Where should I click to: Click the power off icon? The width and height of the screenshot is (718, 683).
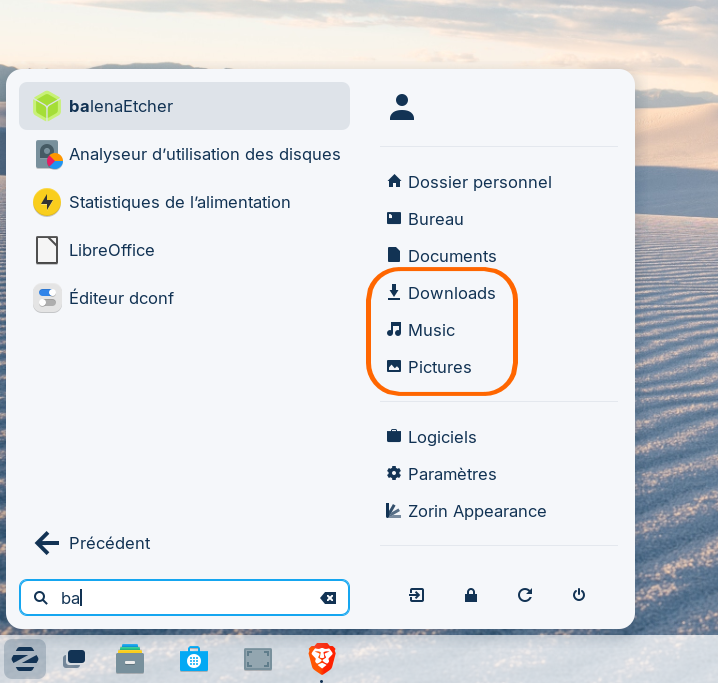pyautogui.click(x=579, y=595)
